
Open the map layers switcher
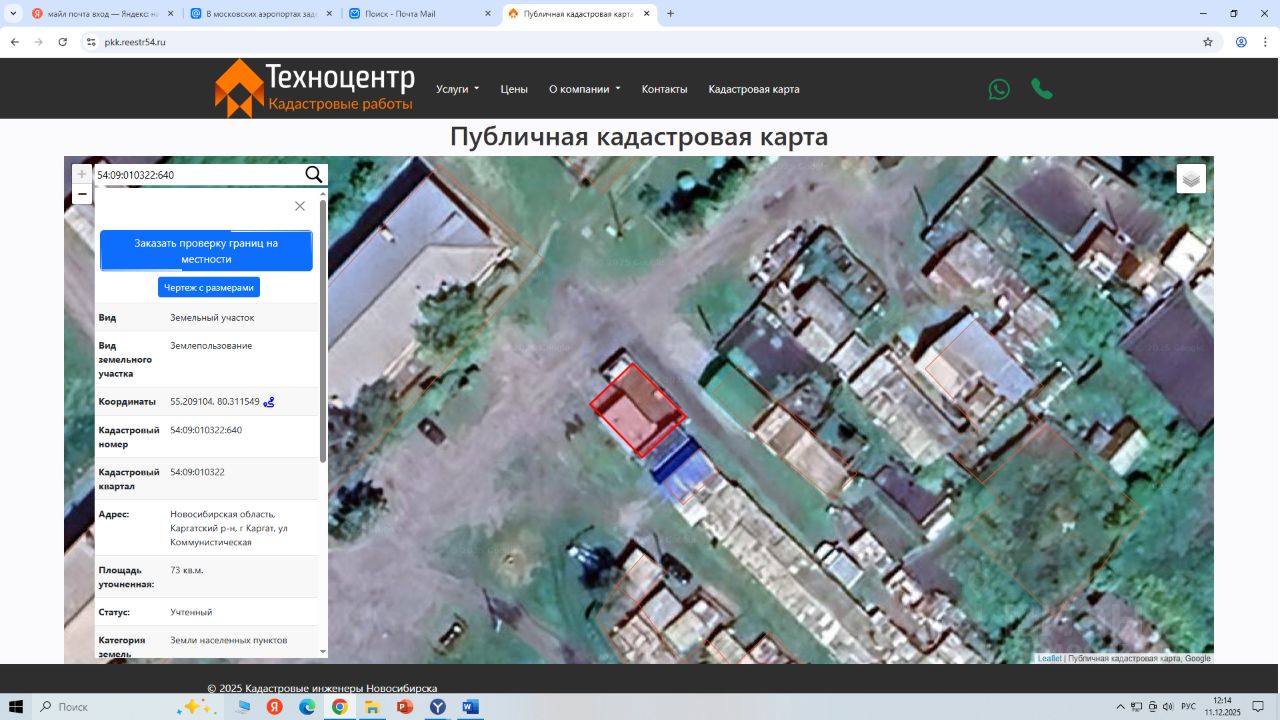[1191, 178]
